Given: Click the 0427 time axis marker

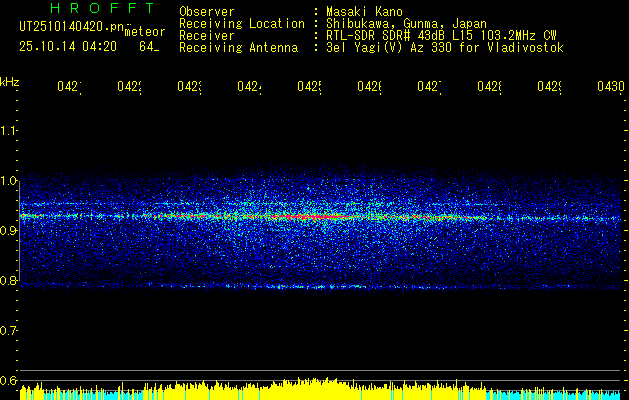Looking at the screenshot, I should pos(429,86).
